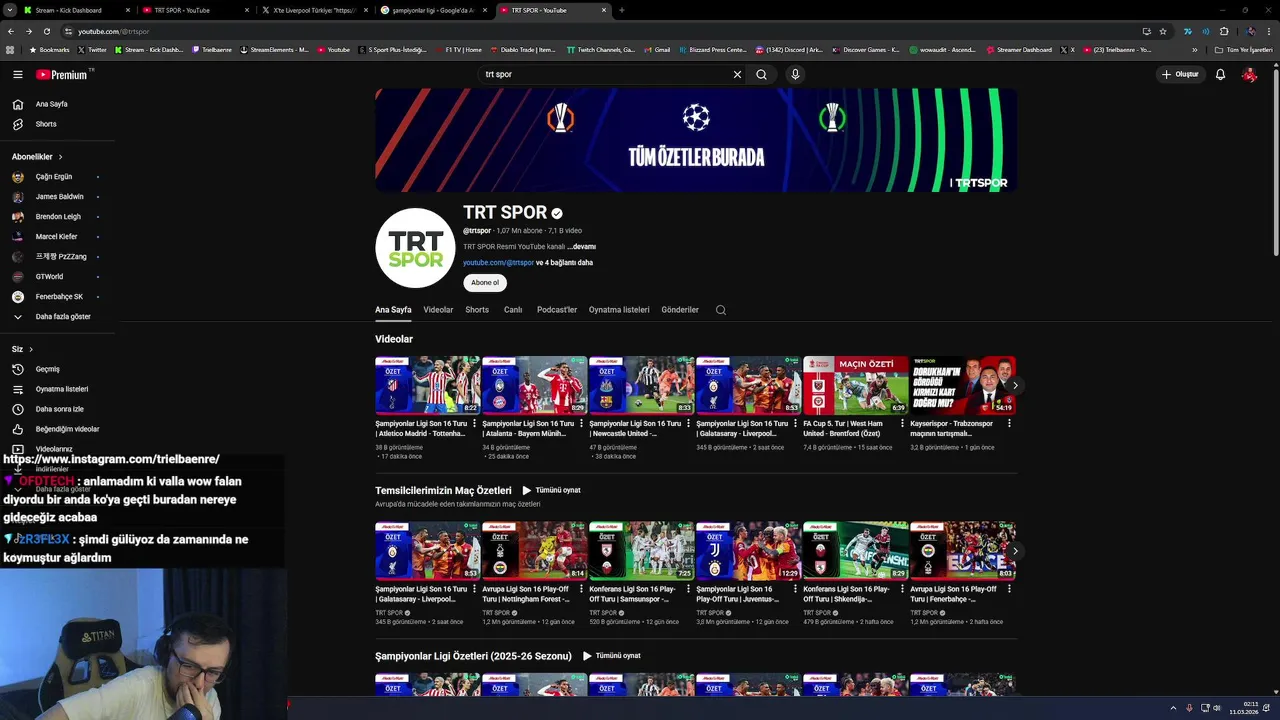Viewport: 1280px width, 720px height.
Task: Open Marcel Kiefer subscription in sidebar
Action: coord(57,237)
